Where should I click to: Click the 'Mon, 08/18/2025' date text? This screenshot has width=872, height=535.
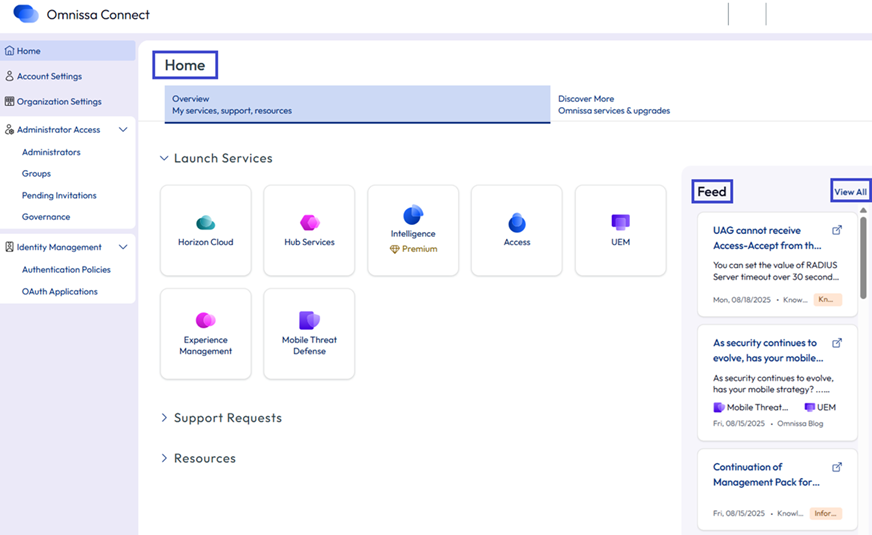[742, 300]
